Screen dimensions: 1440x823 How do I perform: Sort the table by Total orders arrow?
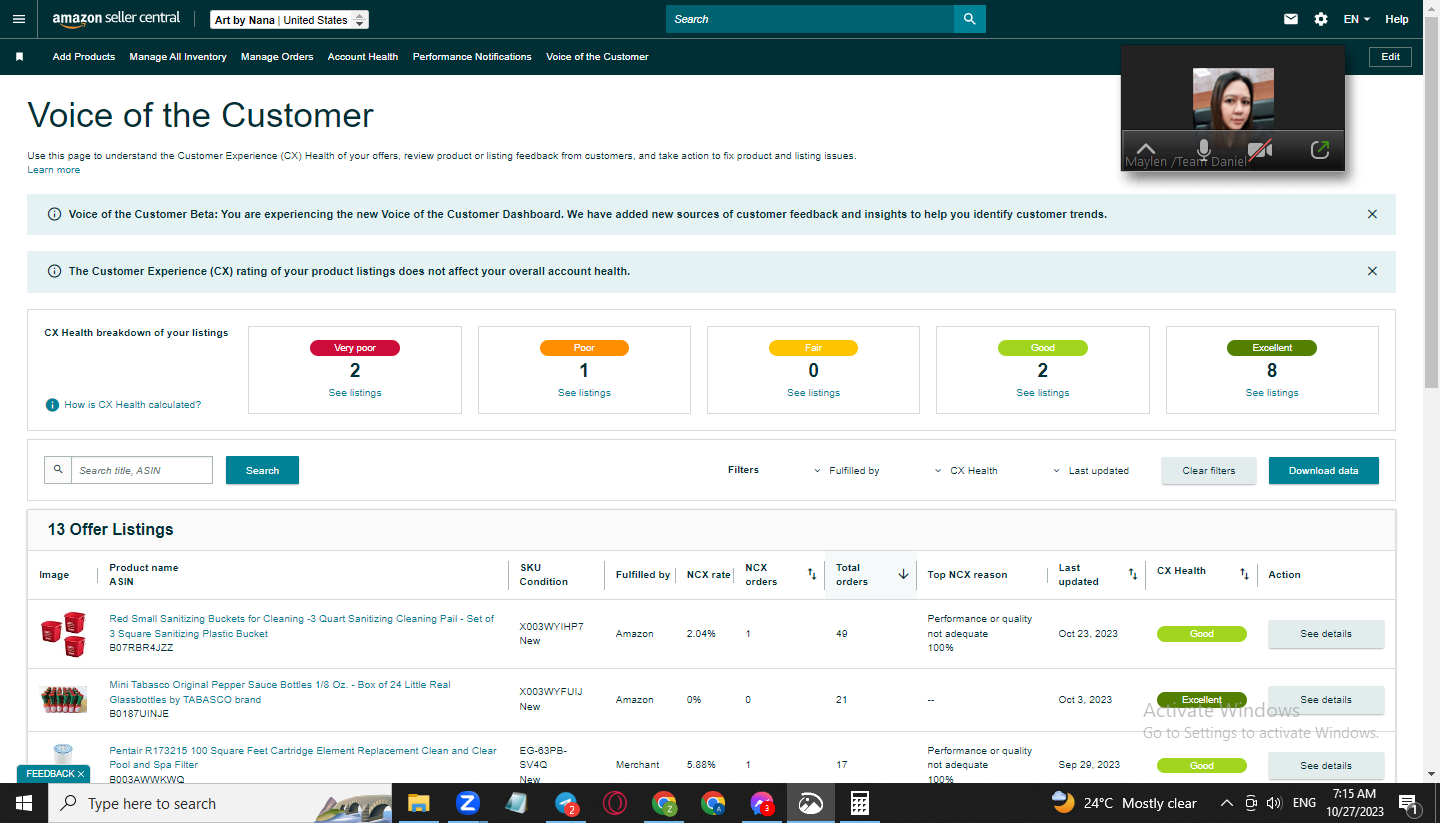pos(903,574)
